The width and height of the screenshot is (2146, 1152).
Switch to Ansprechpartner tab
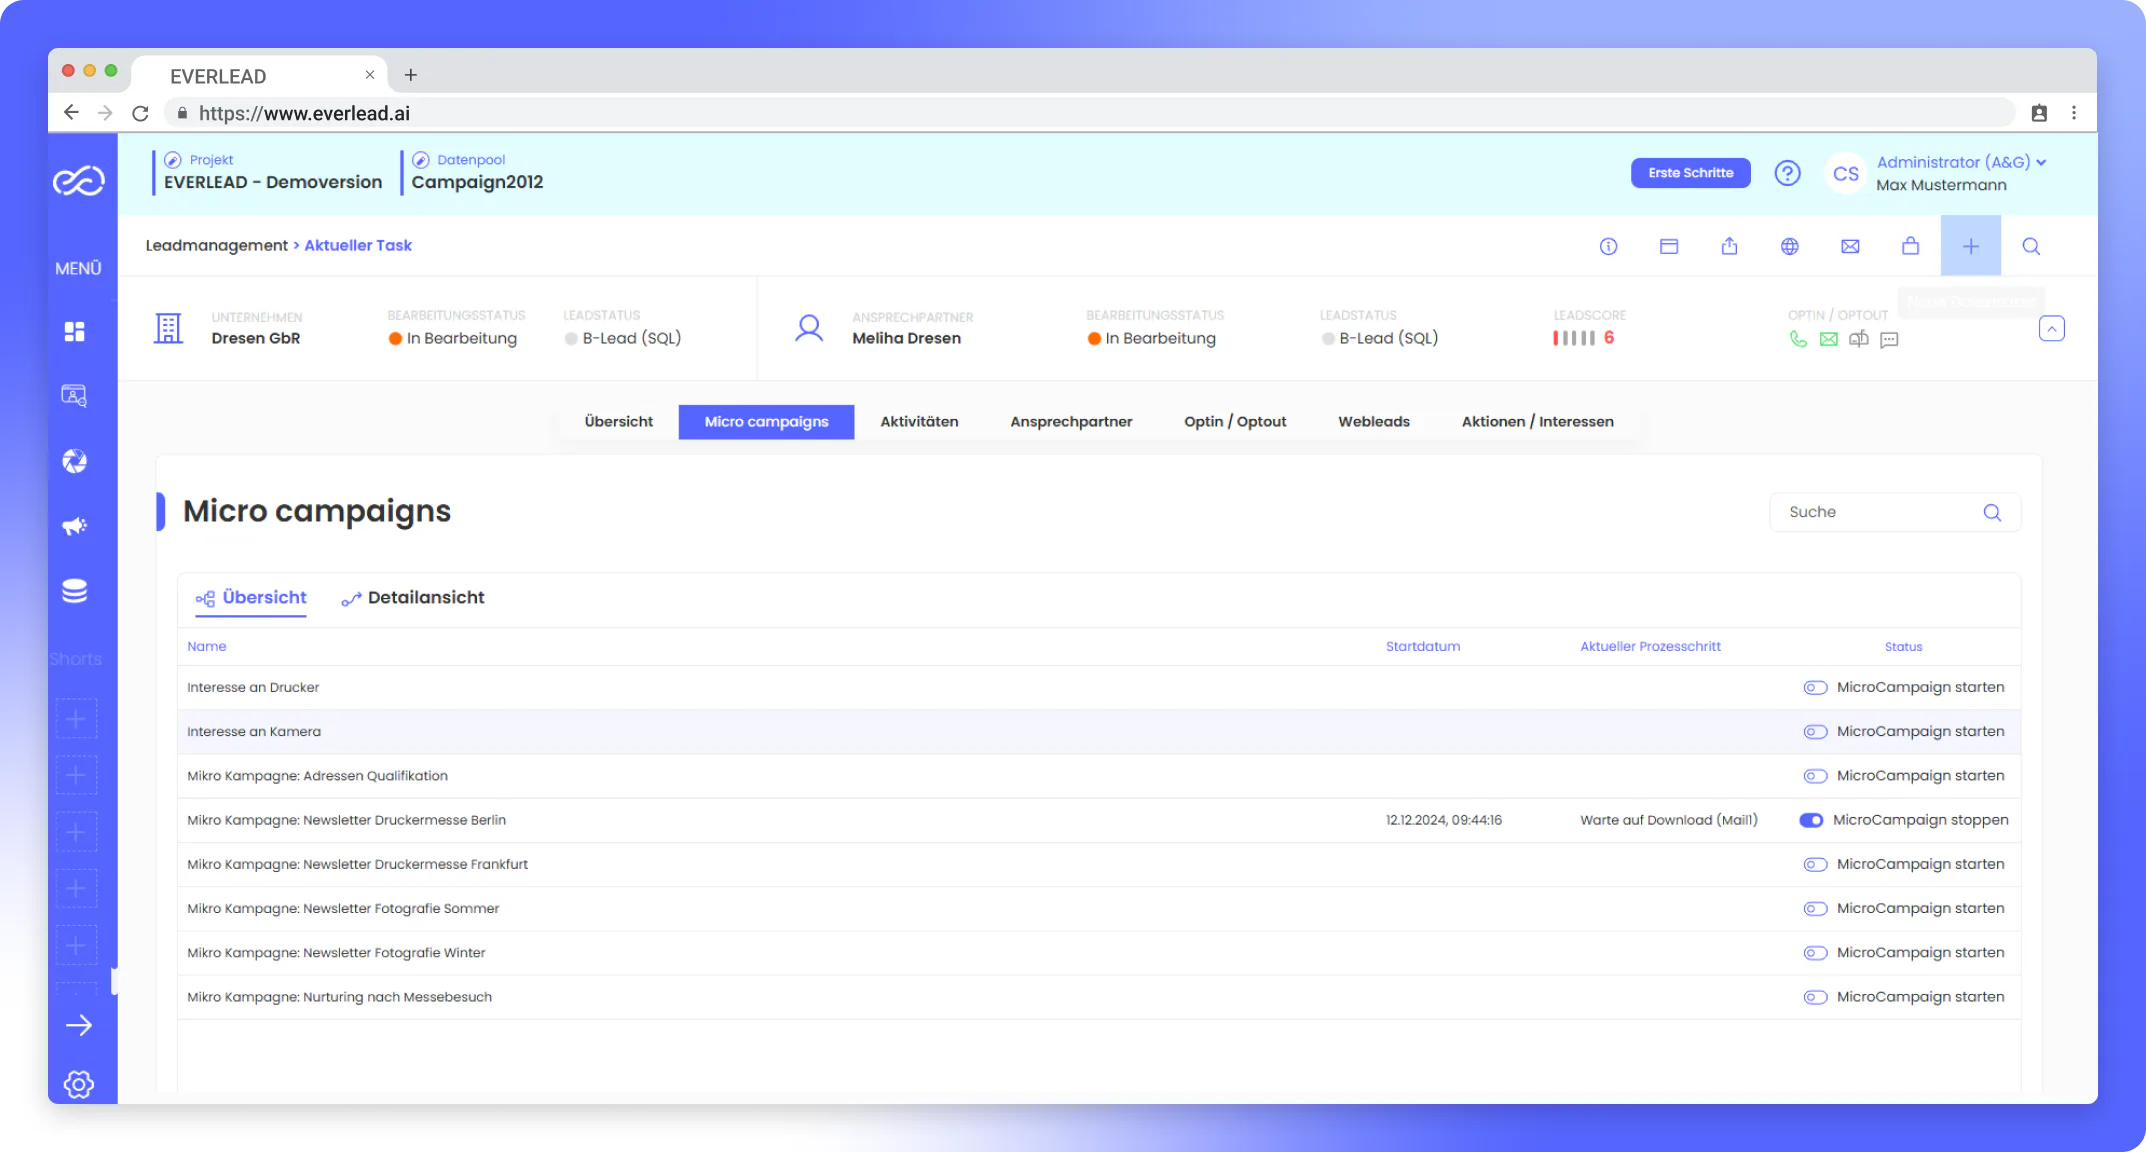coord(1071,422)
